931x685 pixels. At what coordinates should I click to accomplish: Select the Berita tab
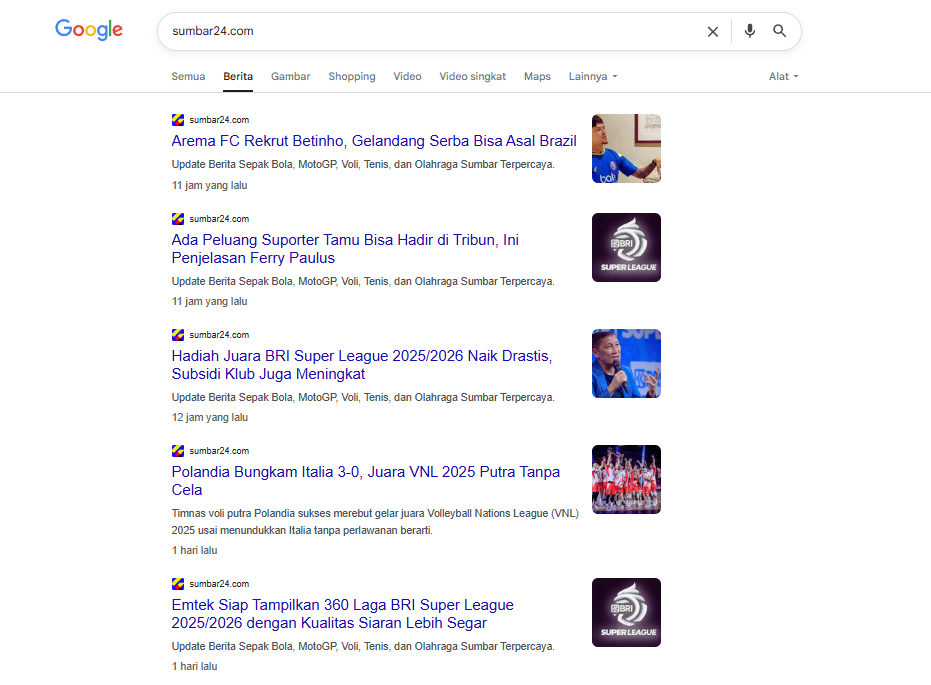pos(238,77)
